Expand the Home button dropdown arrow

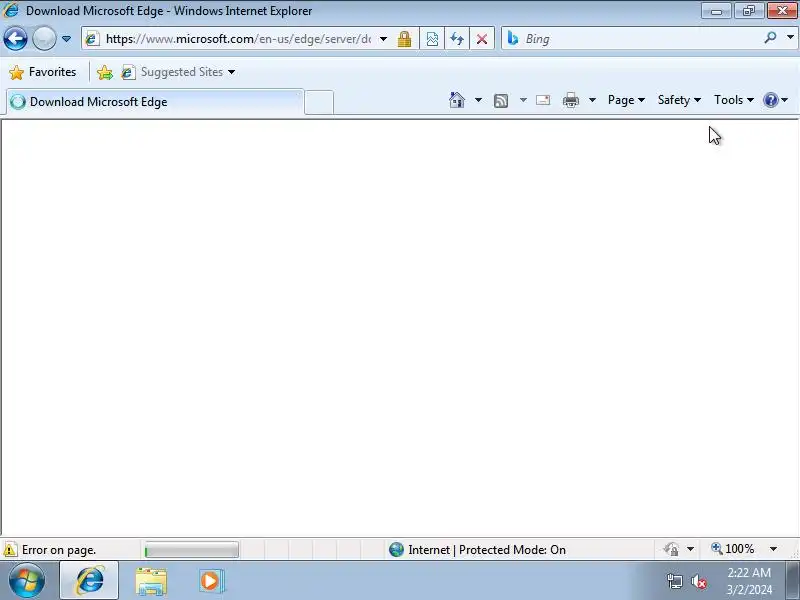478,100
